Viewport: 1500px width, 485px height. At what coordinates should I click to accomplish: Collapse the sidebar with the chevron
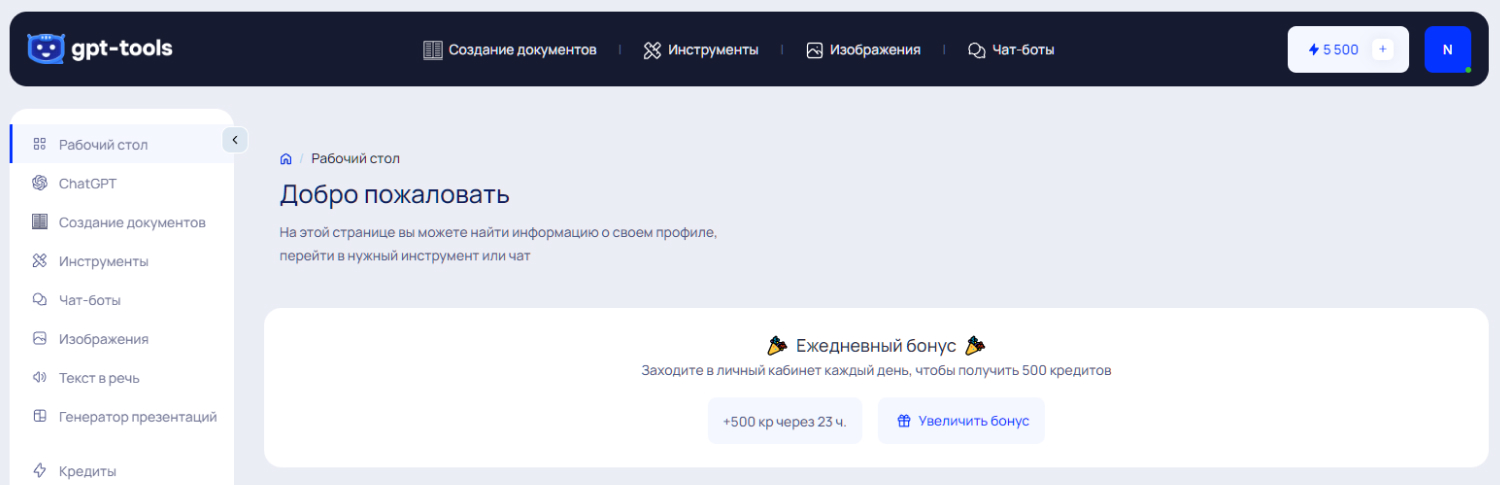point(235,140)
